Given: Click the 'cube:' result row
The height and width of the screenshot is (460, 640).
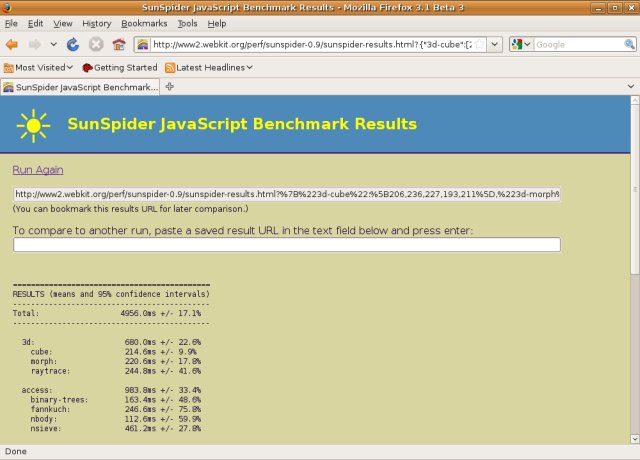Looking at the screenshot, I should point(116,352).
